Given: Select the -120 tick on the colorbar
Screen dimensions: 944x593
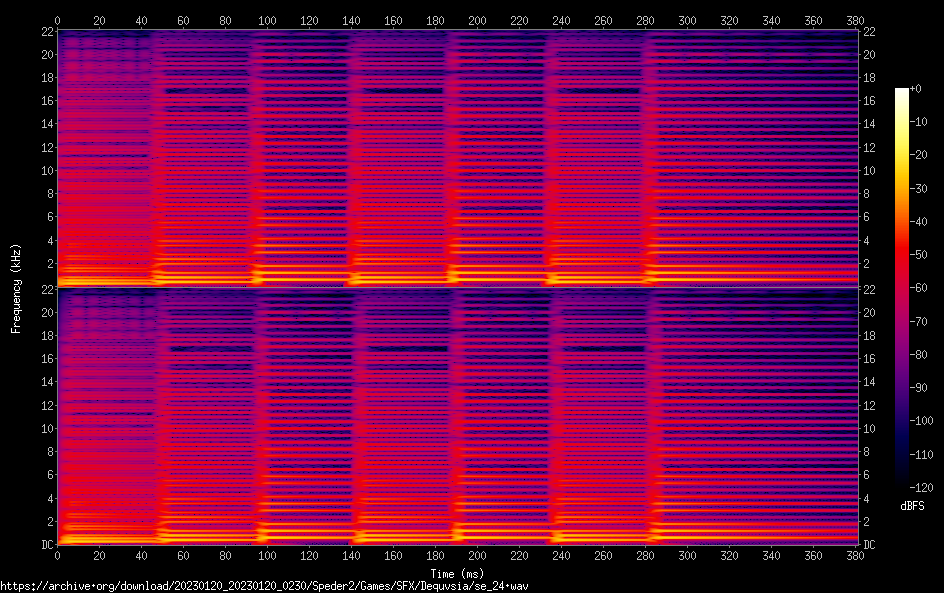Looking at the screenshot, I should [x=921, y=488].
